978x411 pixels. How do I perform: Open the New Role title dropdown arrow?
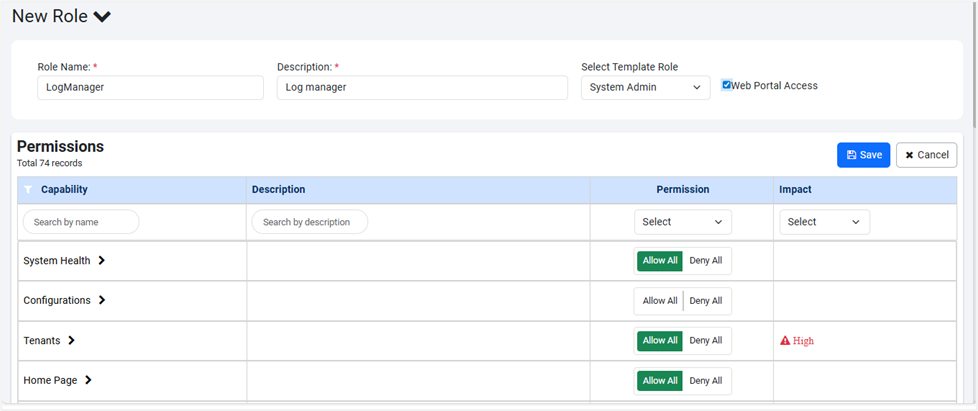pyautogui.click(x=101, y=17)
